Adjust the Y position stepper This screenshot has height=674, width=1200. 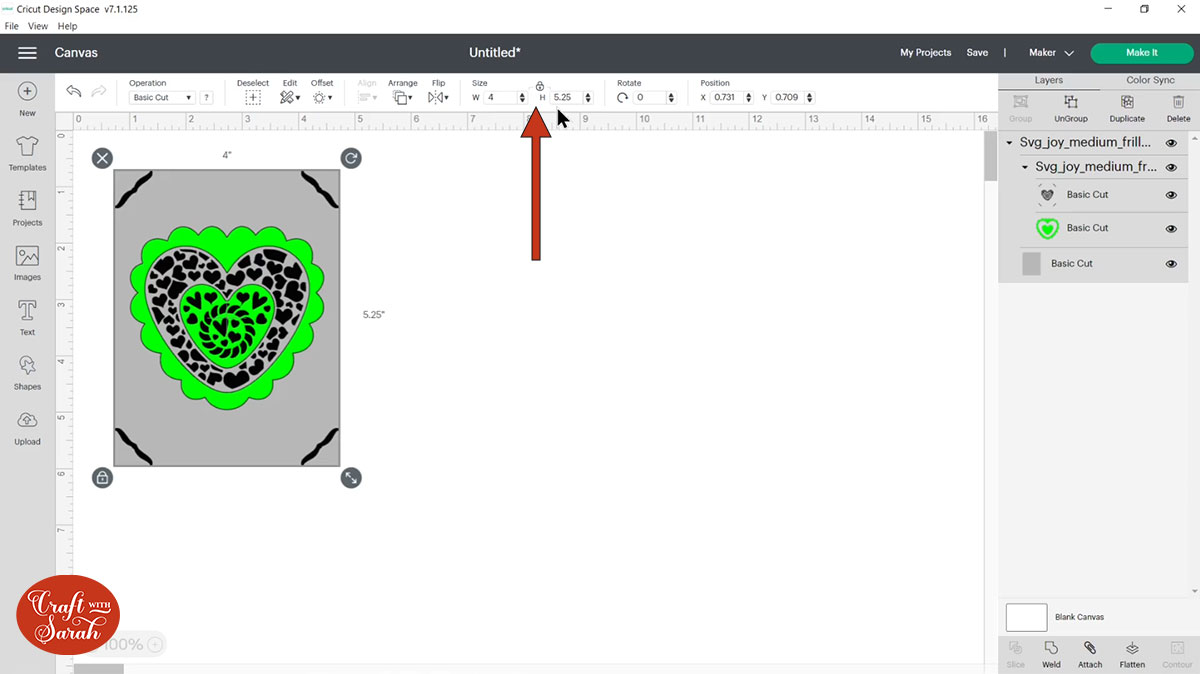pos(809,98)
